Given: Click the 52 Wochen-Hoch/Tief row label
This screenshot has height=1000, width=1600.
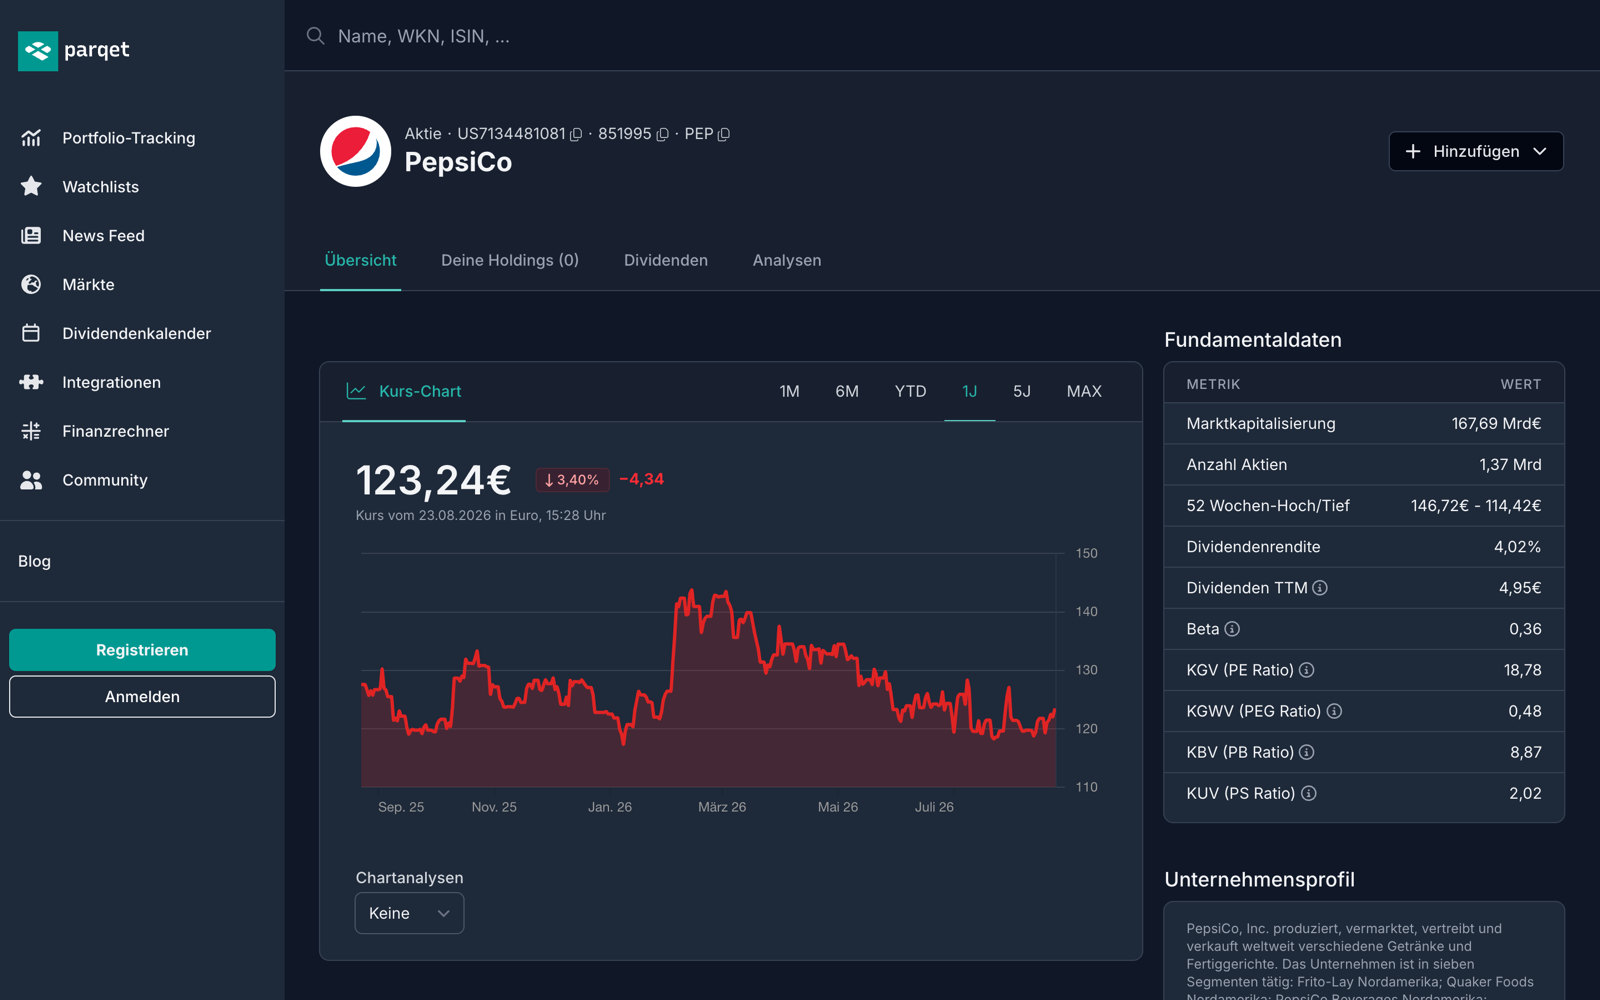Looking at the screenshot, I should tap(1268, 506).
